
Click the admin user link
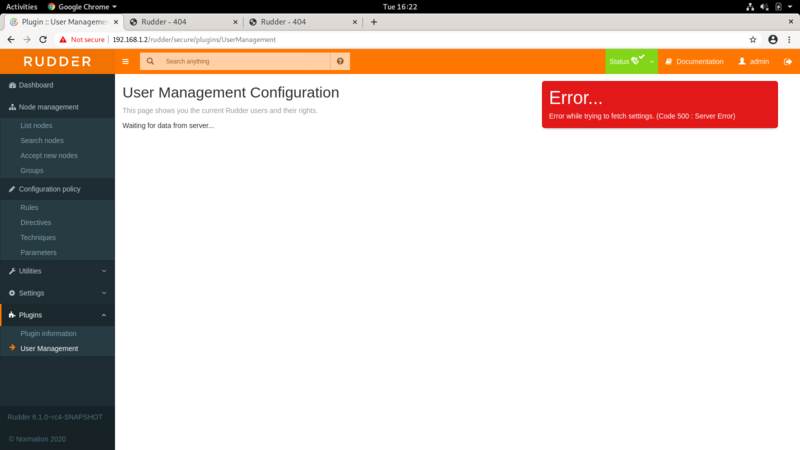pyautogui.click(x=754, y=61)
